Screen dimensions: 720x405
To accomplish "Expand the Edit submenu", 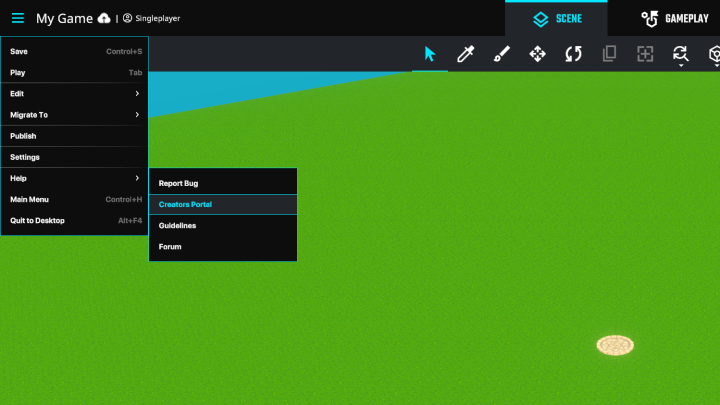I will point(74,94).
